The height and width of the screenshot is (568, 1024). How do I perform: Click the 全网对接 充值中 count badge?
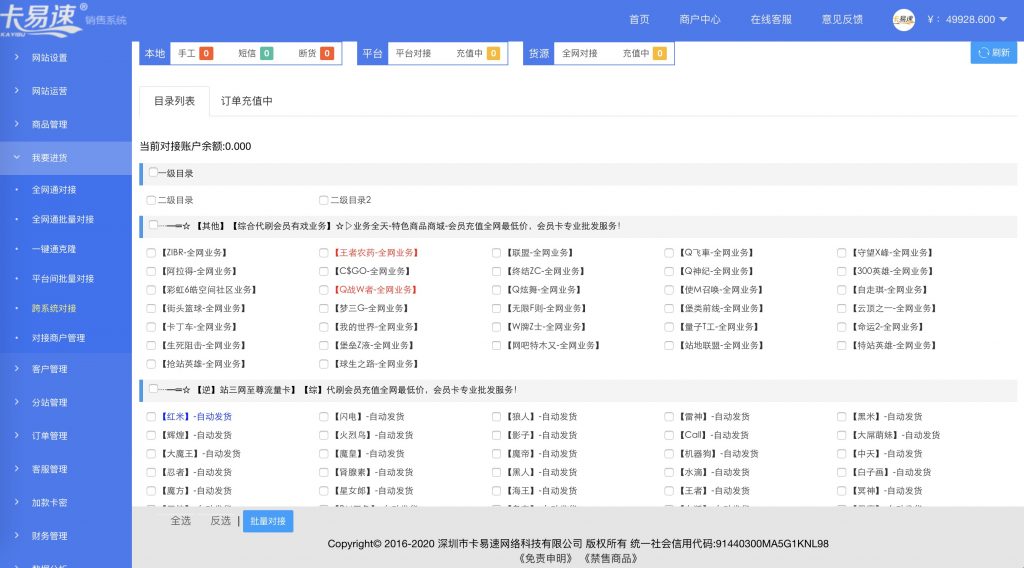pyautogui.click(x=660, y=54)
